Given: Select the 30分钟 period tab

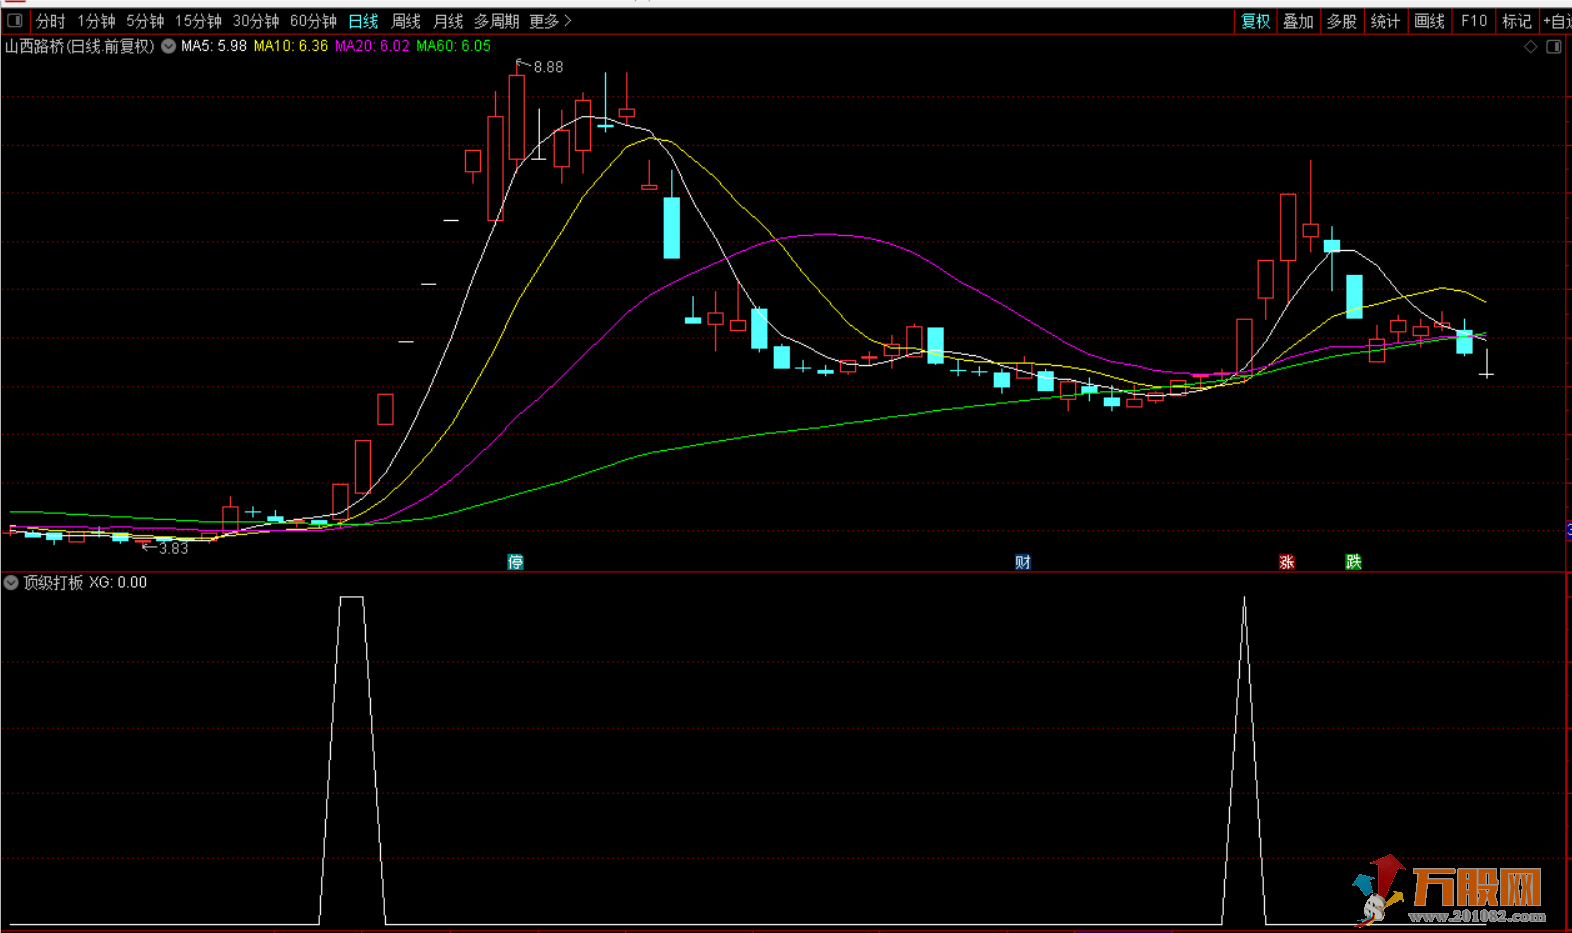Looking at the screenshot, I should pos(256,21).
